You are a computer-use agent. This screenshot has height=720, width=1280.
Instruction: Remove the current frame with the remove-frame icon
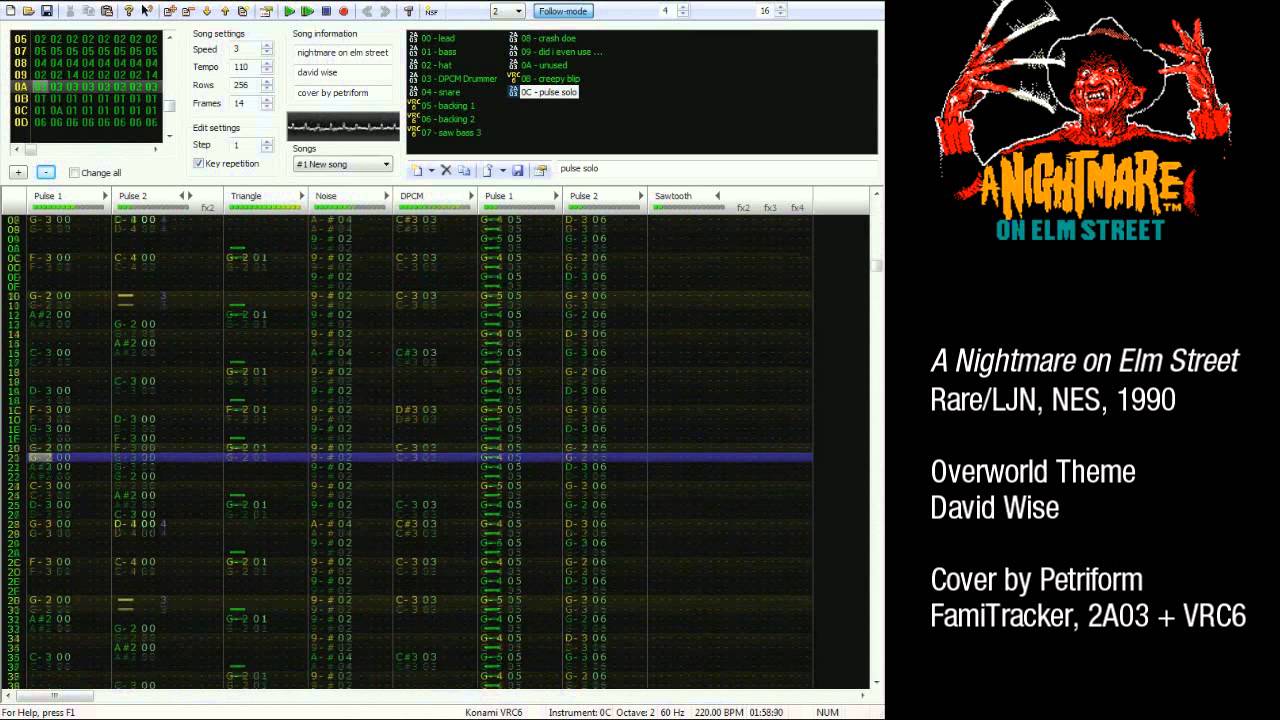tap(188, 11)
